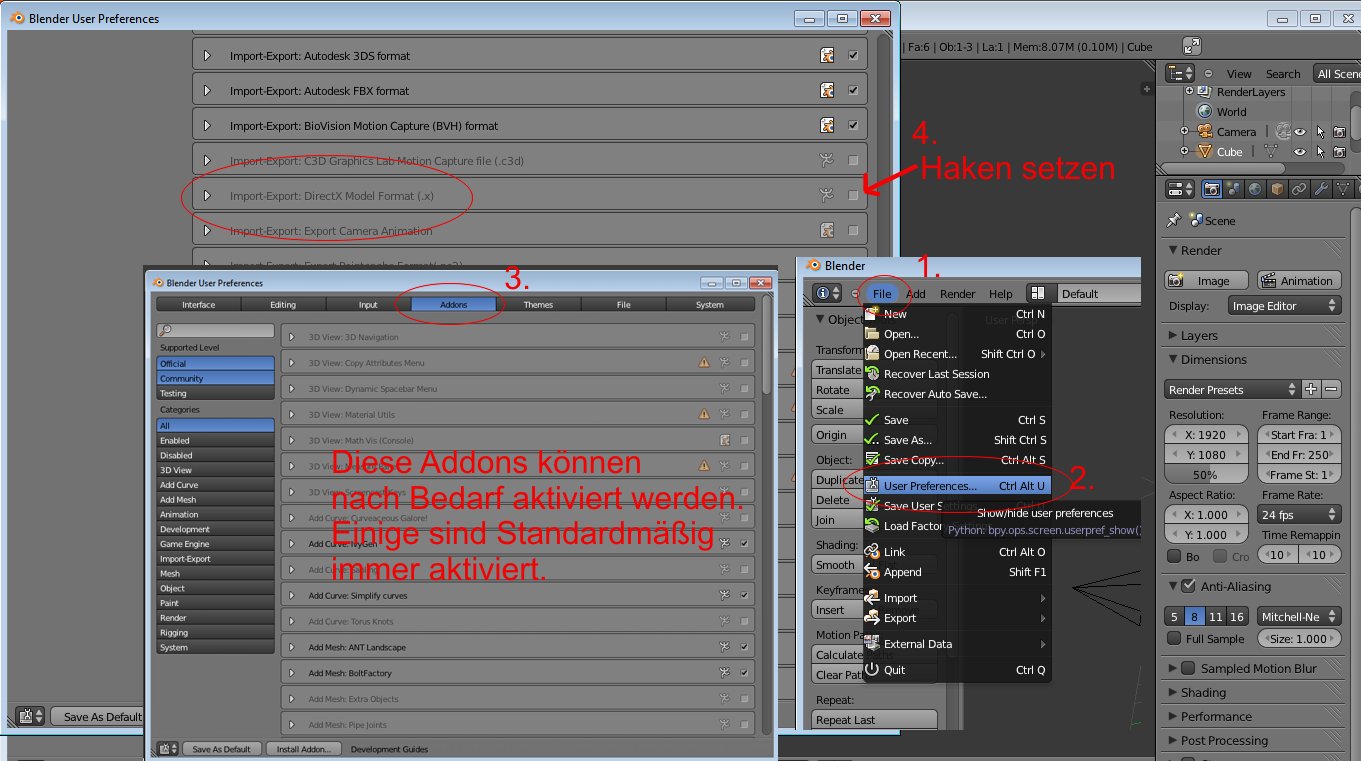Open the Constraints chain-link properties icon

[1299, 189]
